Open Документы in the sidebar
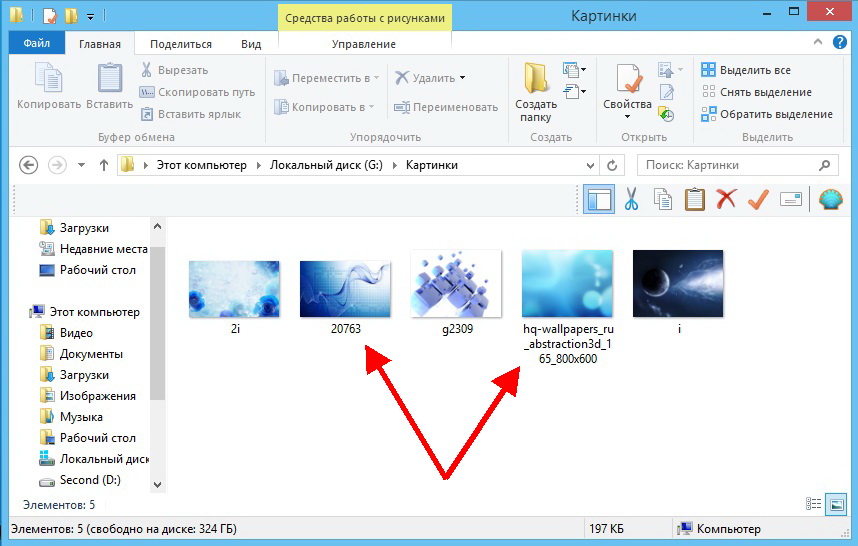Viewport: 858px width, 546px height. coord(82,354)
